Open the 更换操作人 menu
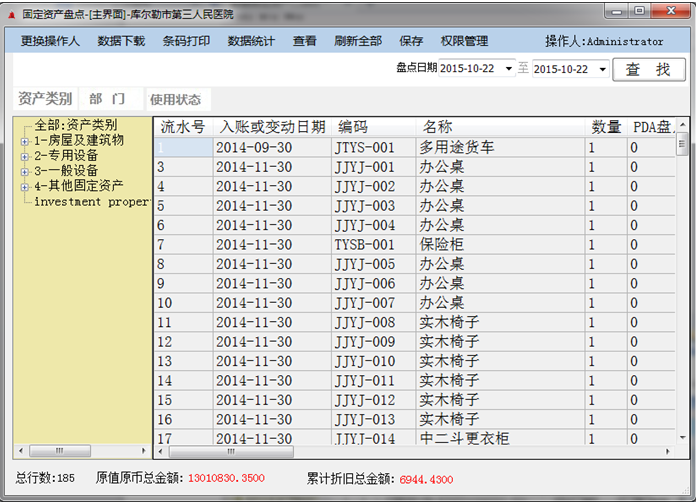The height and width of the screenshot is (502, 696). [50, 41]
